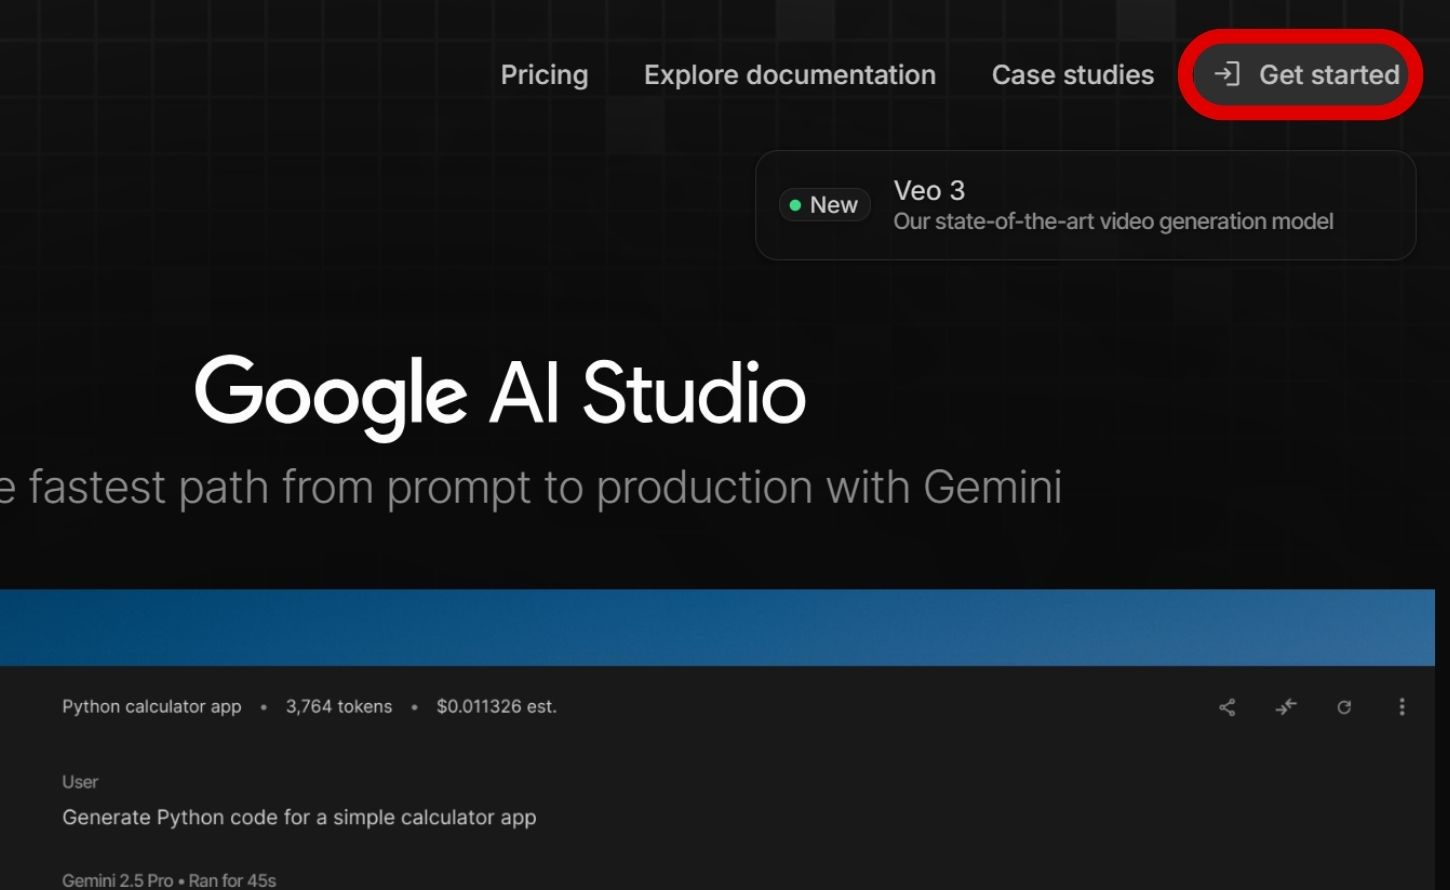
Task: Click the $0.011326 cost estimate
Action: 496,707
